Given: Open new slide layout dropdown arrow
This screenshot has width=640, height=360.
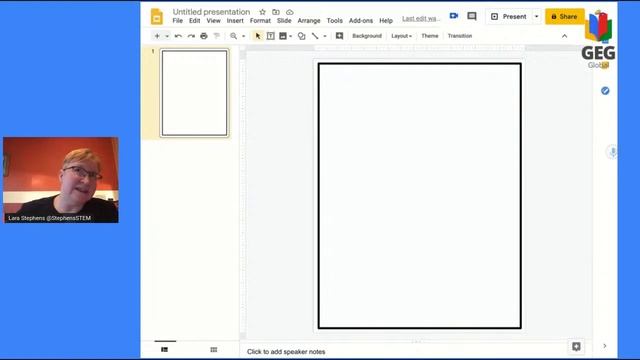Looking at the screenshot, I should pos(167,36).
